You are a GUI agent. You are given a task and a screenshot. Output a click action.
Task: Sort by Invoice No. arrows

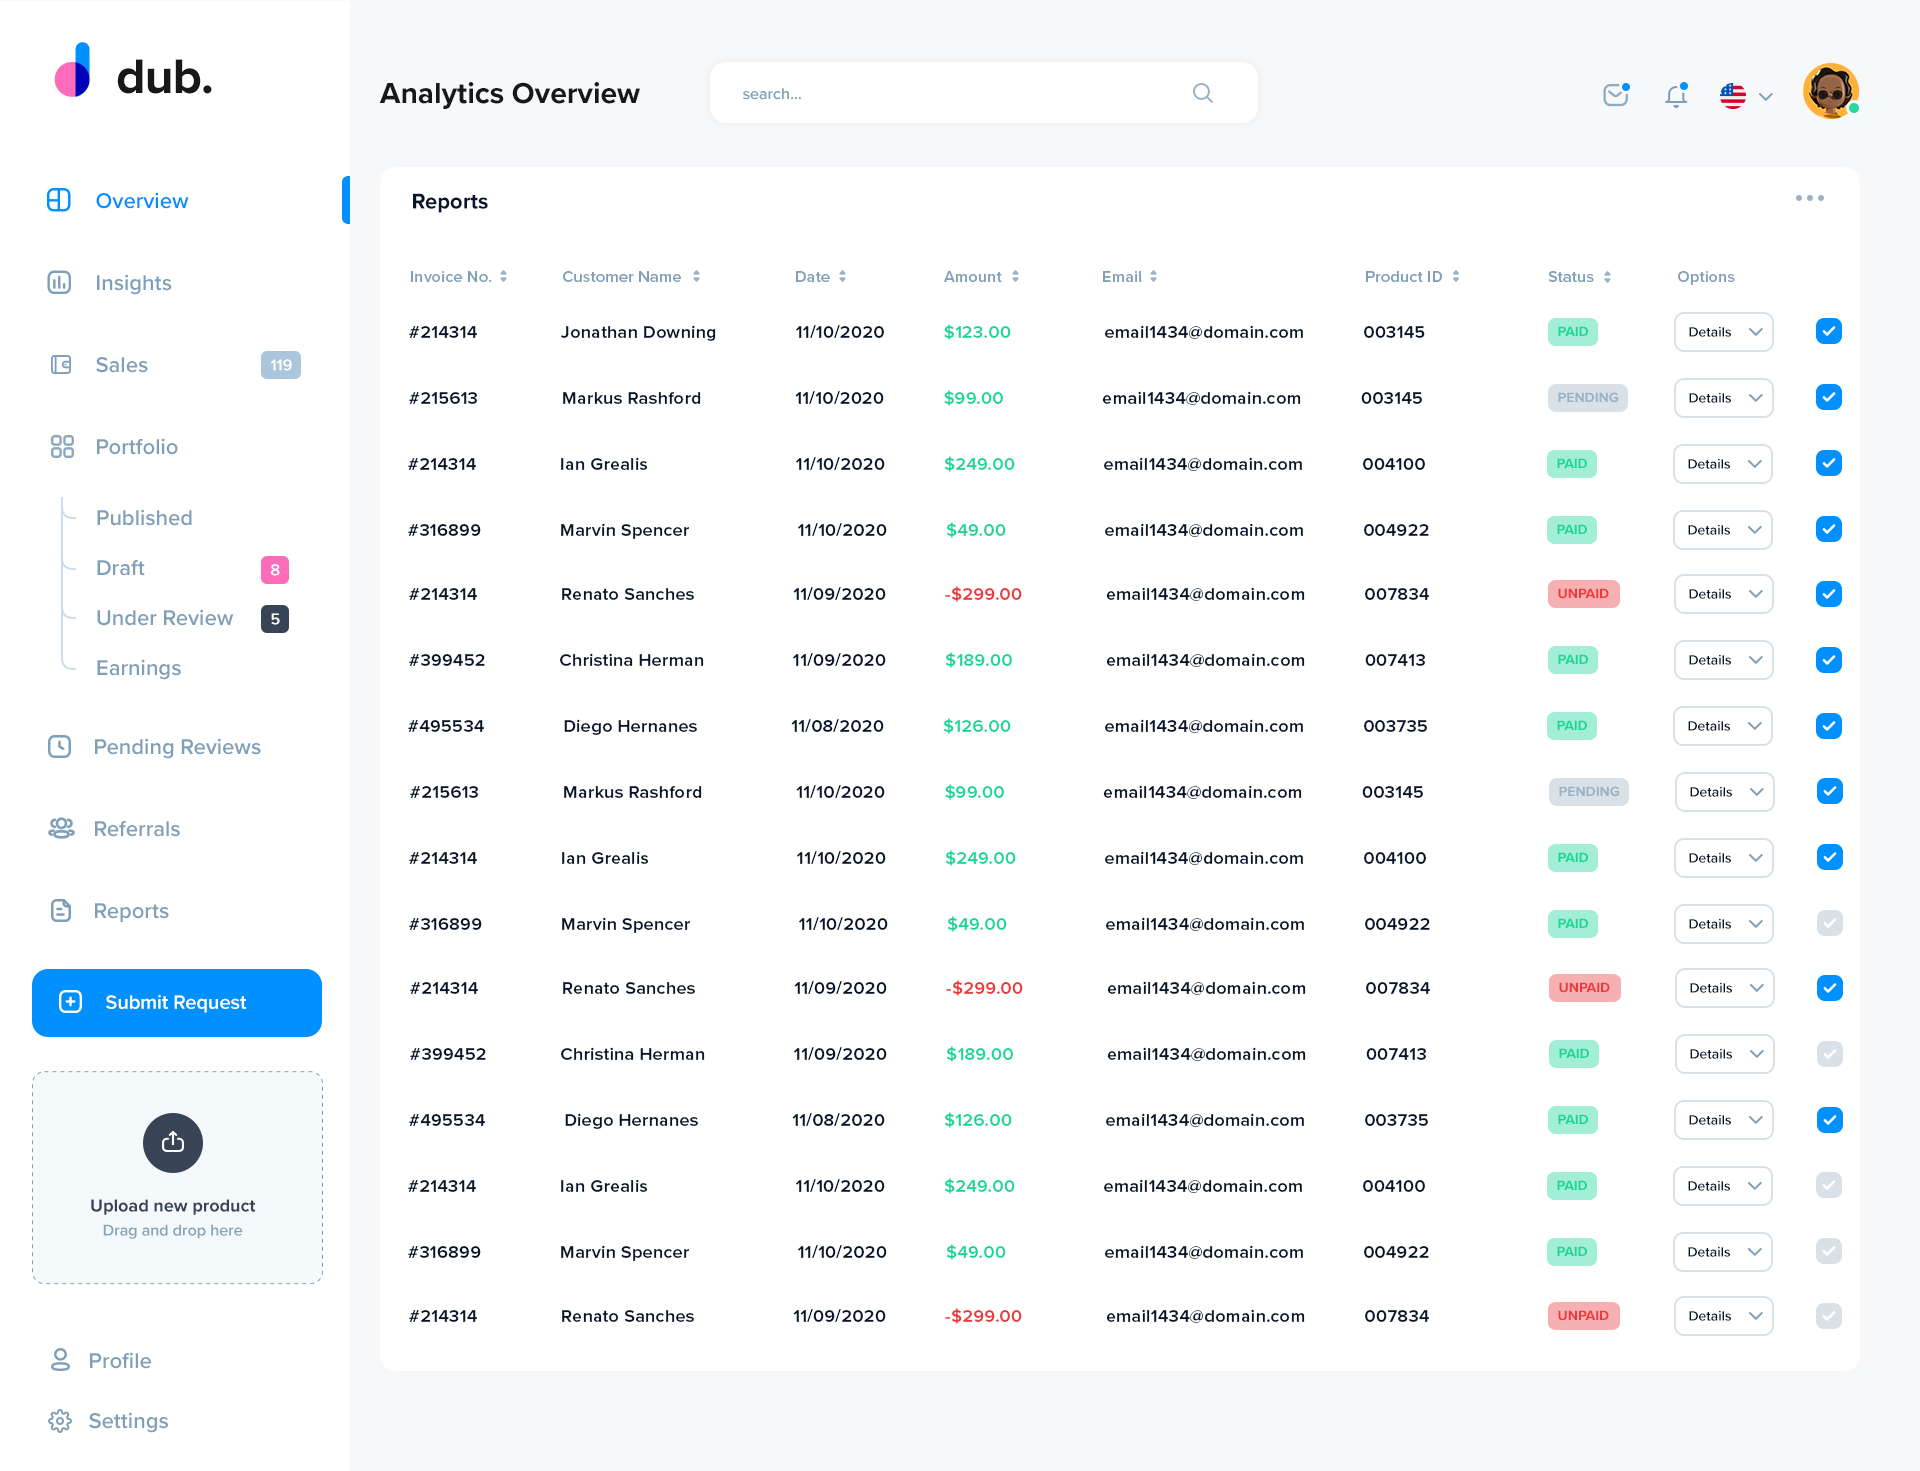pyautogui.click(x=504, y=277)
